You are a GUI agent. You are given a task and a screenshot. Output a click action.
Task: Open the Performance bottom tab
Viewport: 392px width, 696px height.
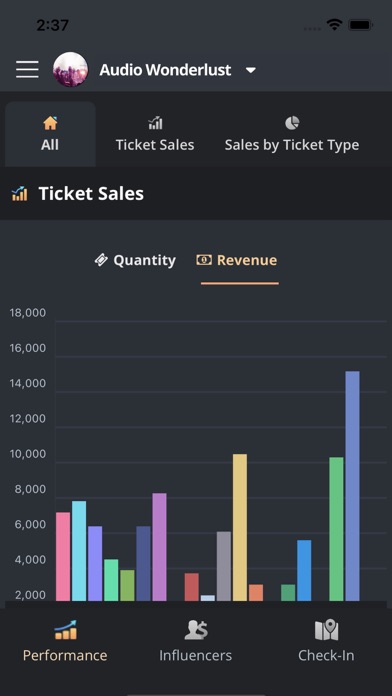click(65, 641)
